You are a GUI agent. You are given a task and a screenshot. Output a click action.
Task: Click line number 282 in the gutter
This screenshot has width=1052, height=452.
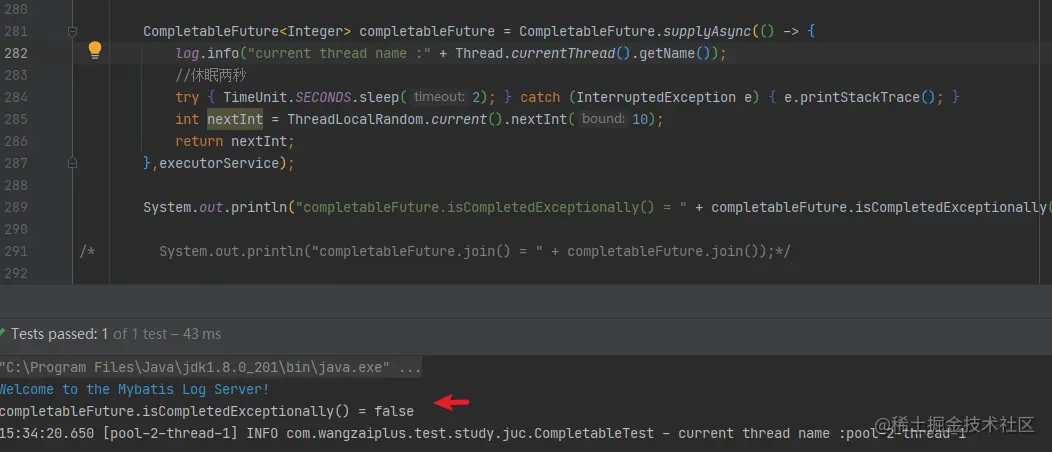[15, 54]
